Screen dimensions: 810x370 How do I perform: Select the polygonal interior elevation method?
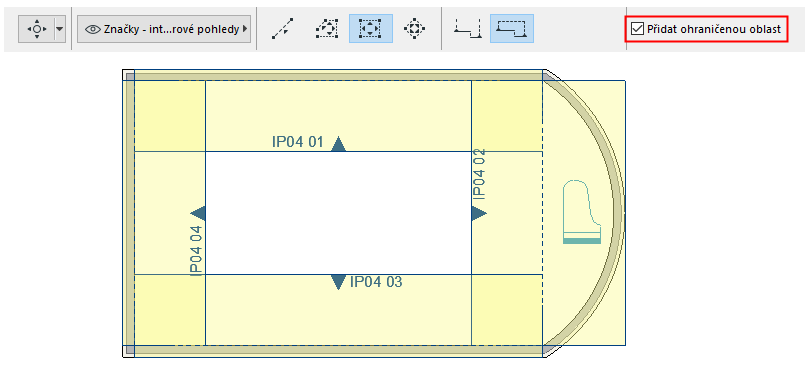point(326,28)
